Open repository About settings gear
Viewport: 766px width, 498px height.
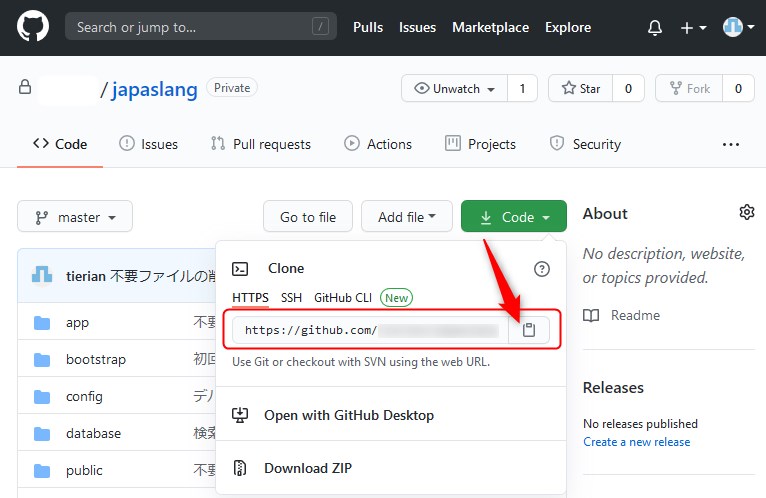point(746,212)
